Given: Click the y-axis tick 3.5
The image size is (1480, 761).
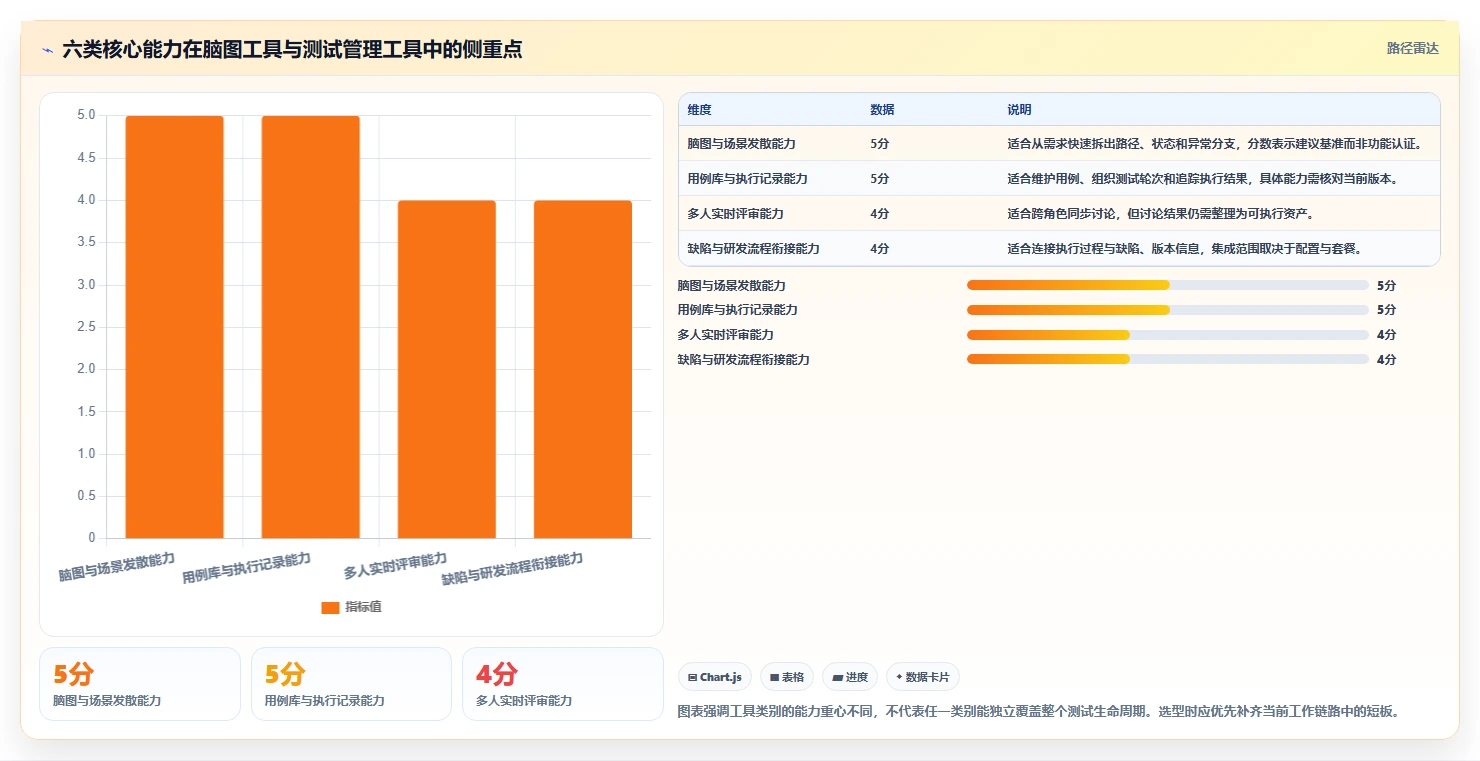Looking at the screenshot, I should [86, 242].
